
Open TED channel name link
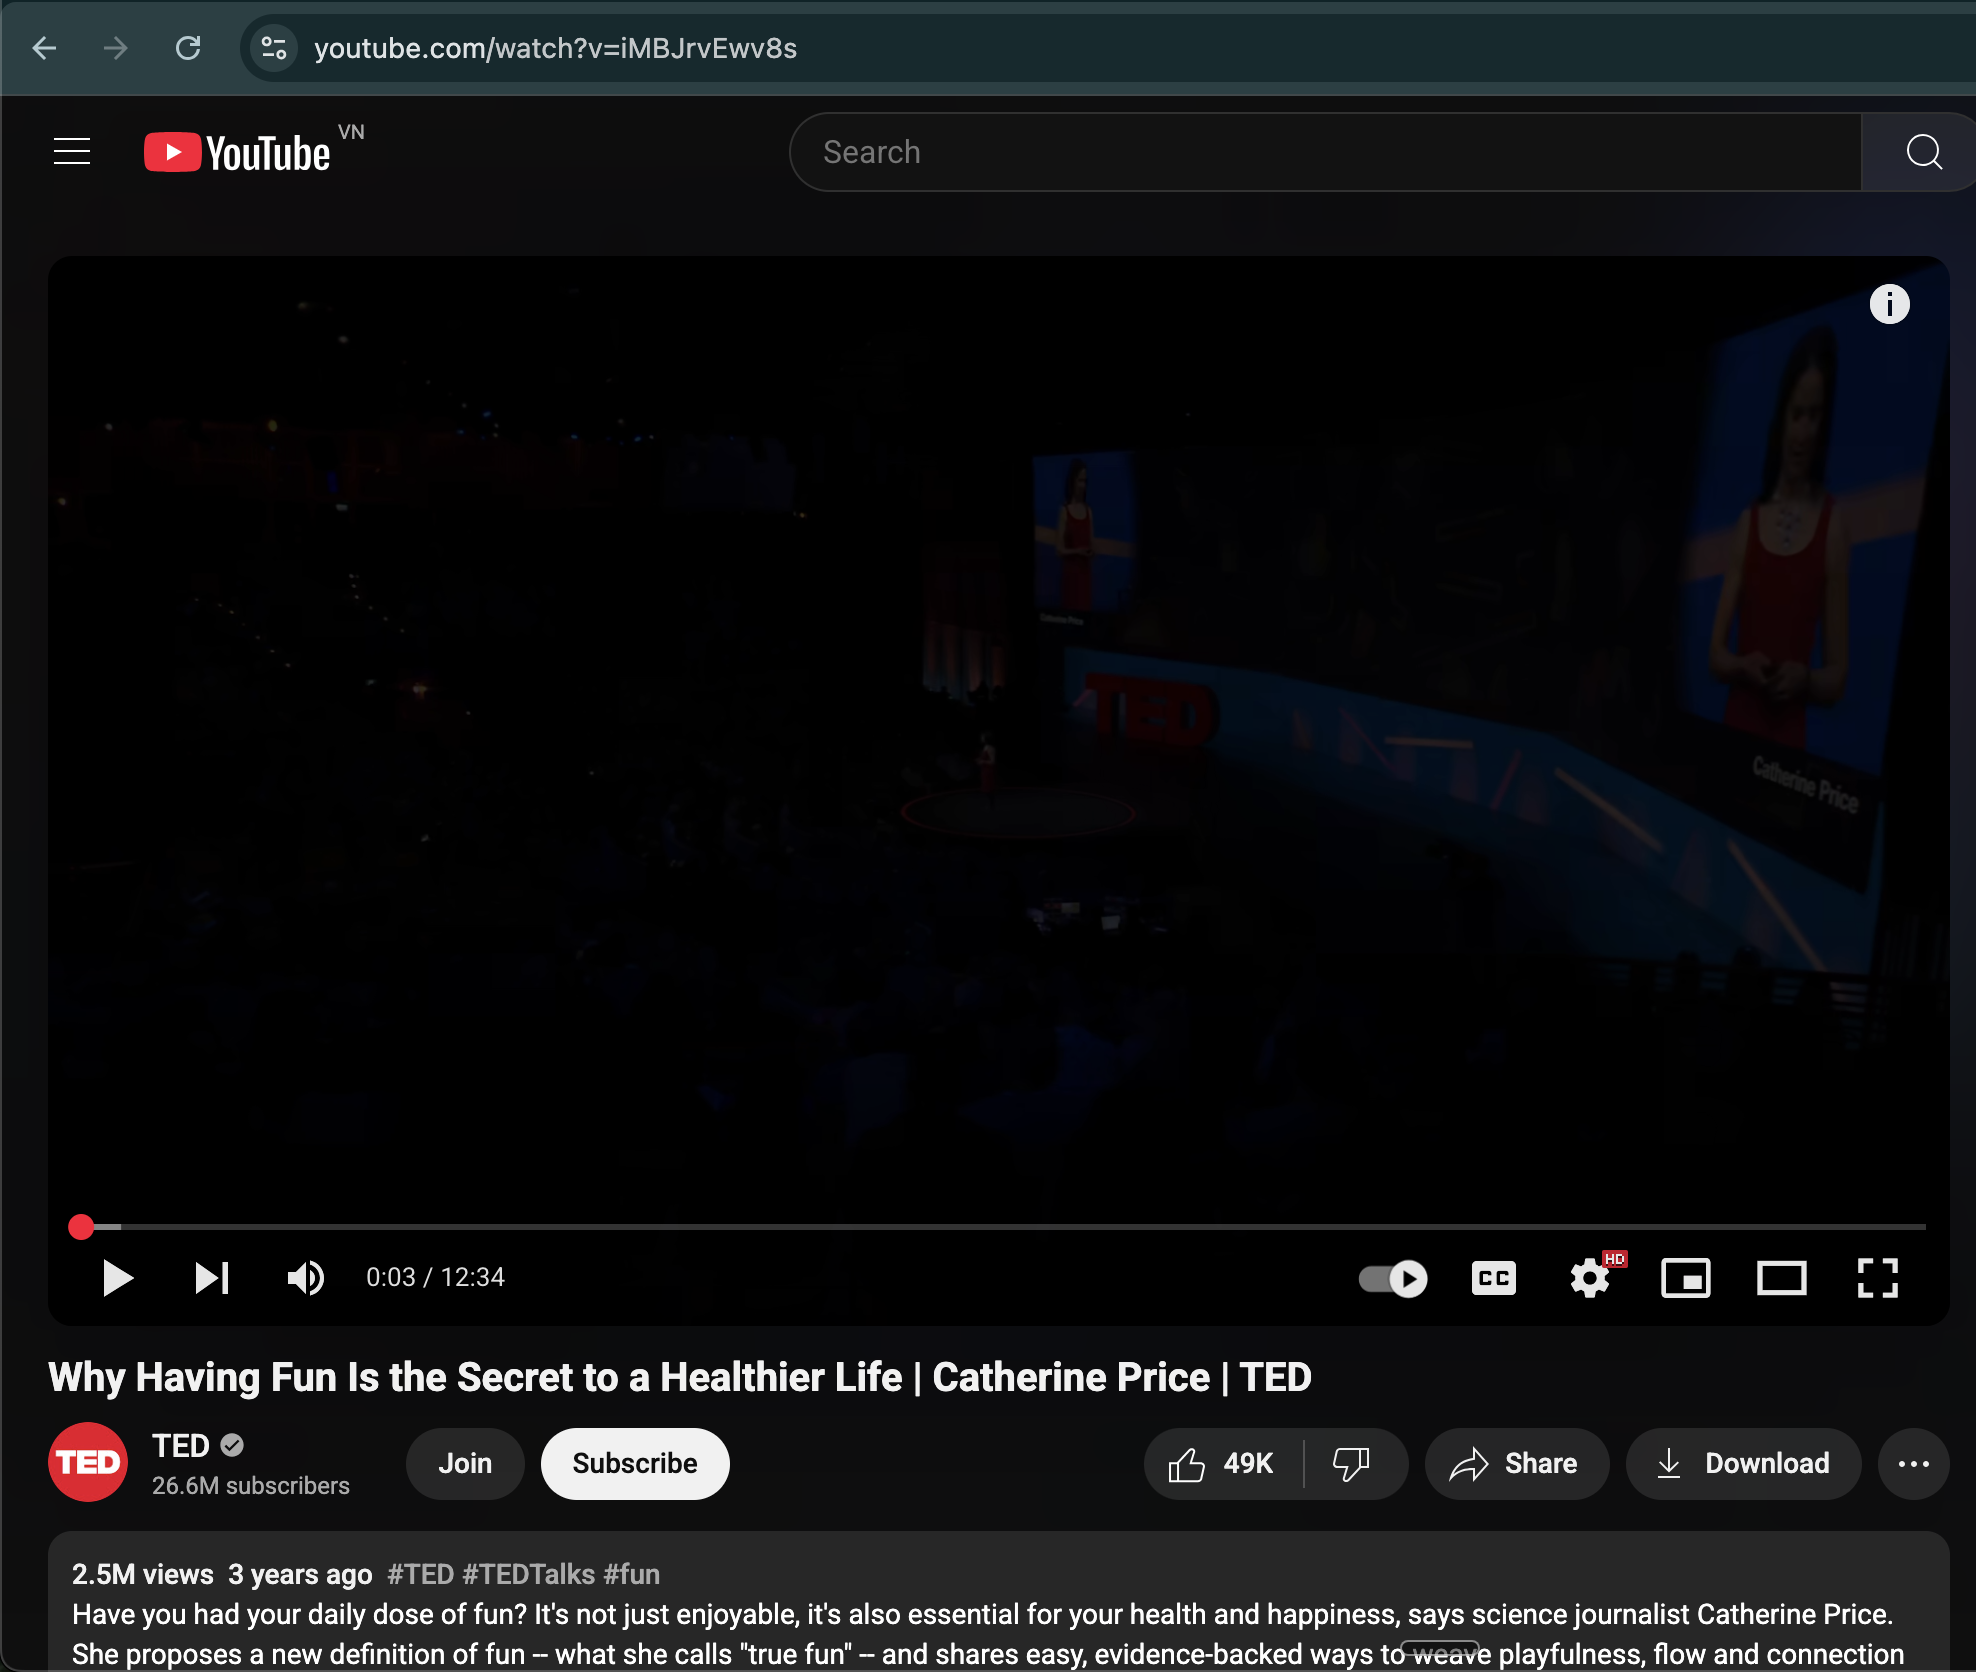pyautogui.click(x=181, y=1446)
